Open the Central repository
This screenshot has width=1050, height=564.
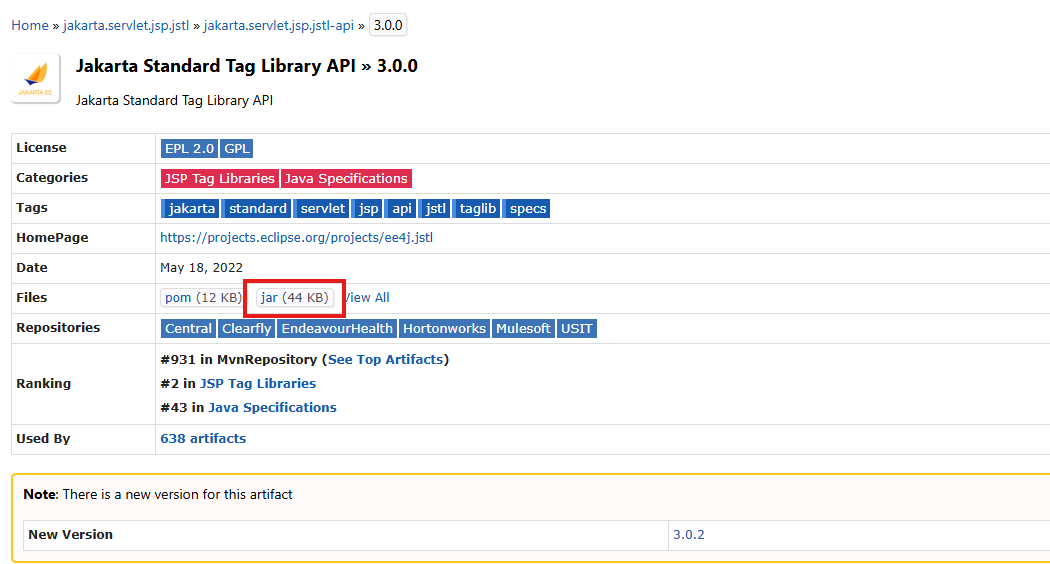click(x=188, y=329)
